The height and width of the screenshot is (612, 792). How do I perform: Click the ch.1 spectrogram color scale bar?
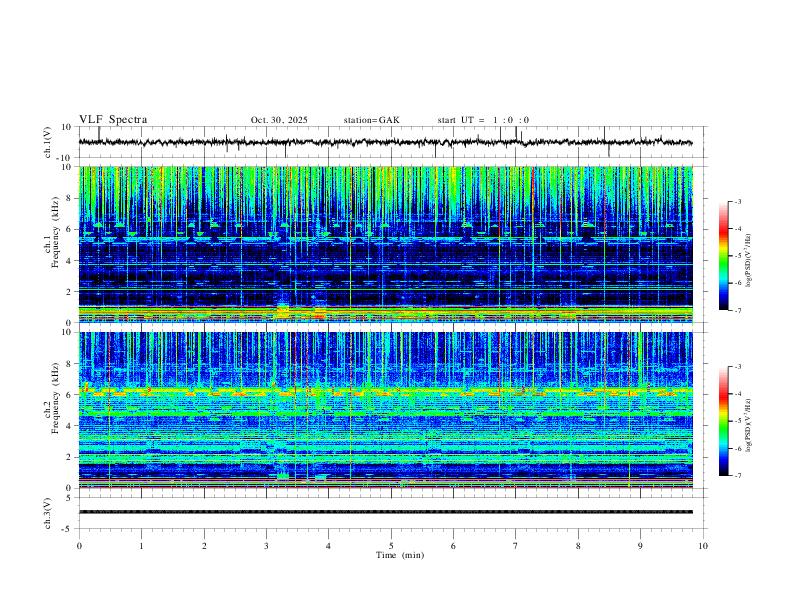click(723, 256)
